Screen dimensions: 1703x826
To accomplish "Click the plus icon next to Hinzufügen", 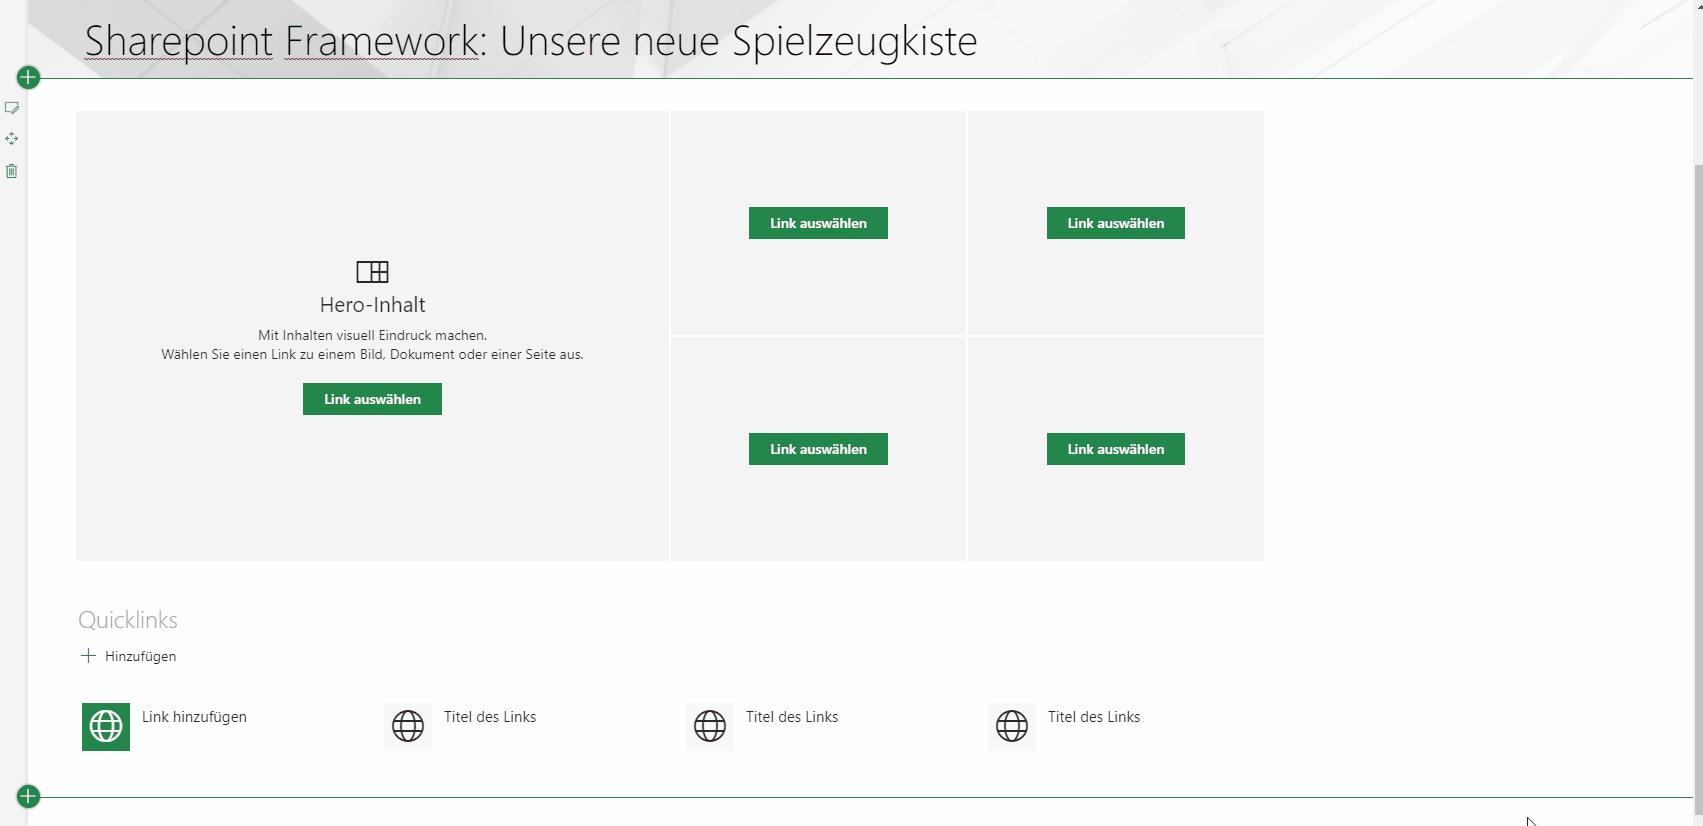I will [88, 656].
